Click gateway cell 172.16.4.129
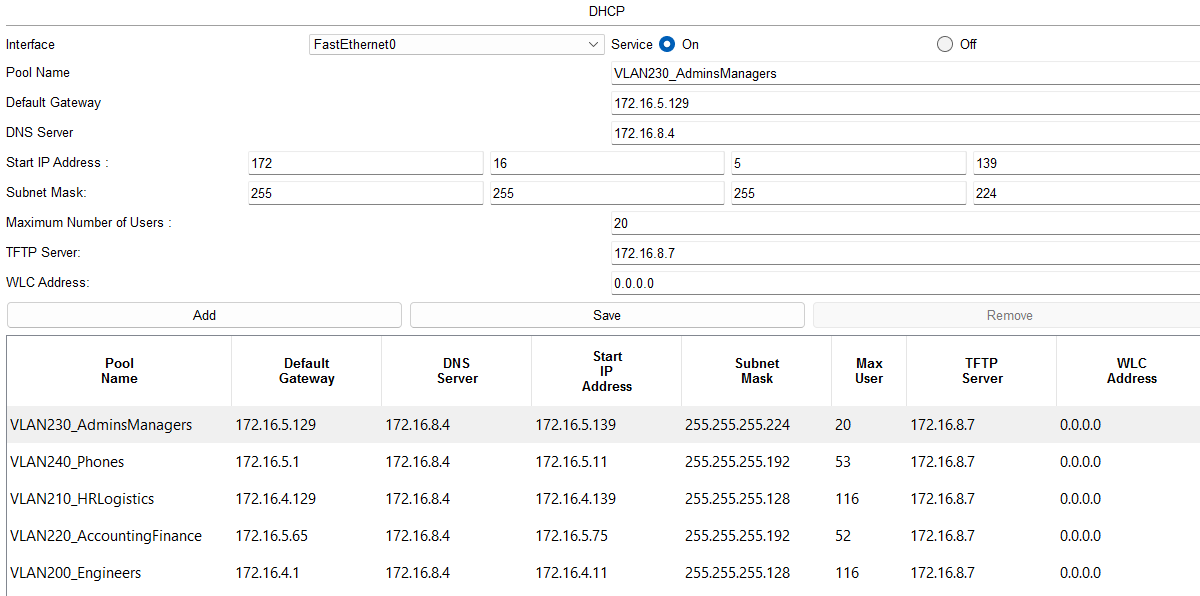 click(307, 499)
